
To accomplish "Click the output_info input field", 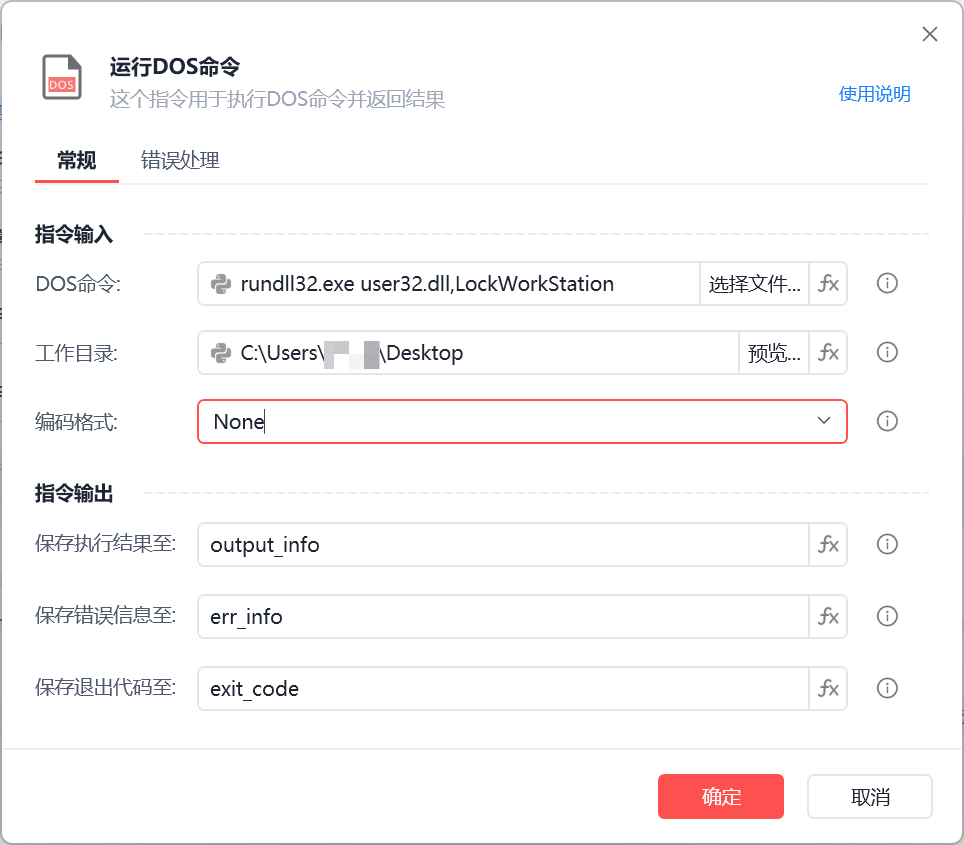I will pos(502,545).
